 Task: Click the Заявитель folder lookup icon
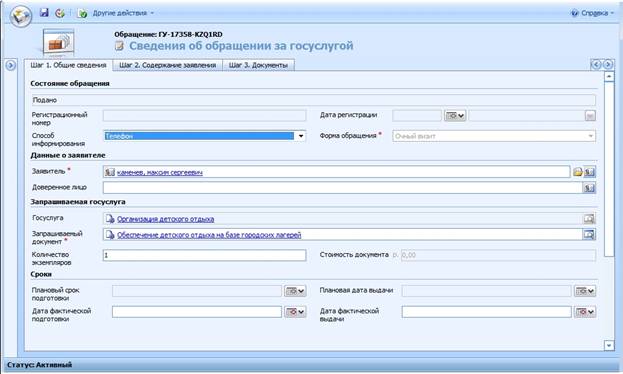[x=578, y=172]
